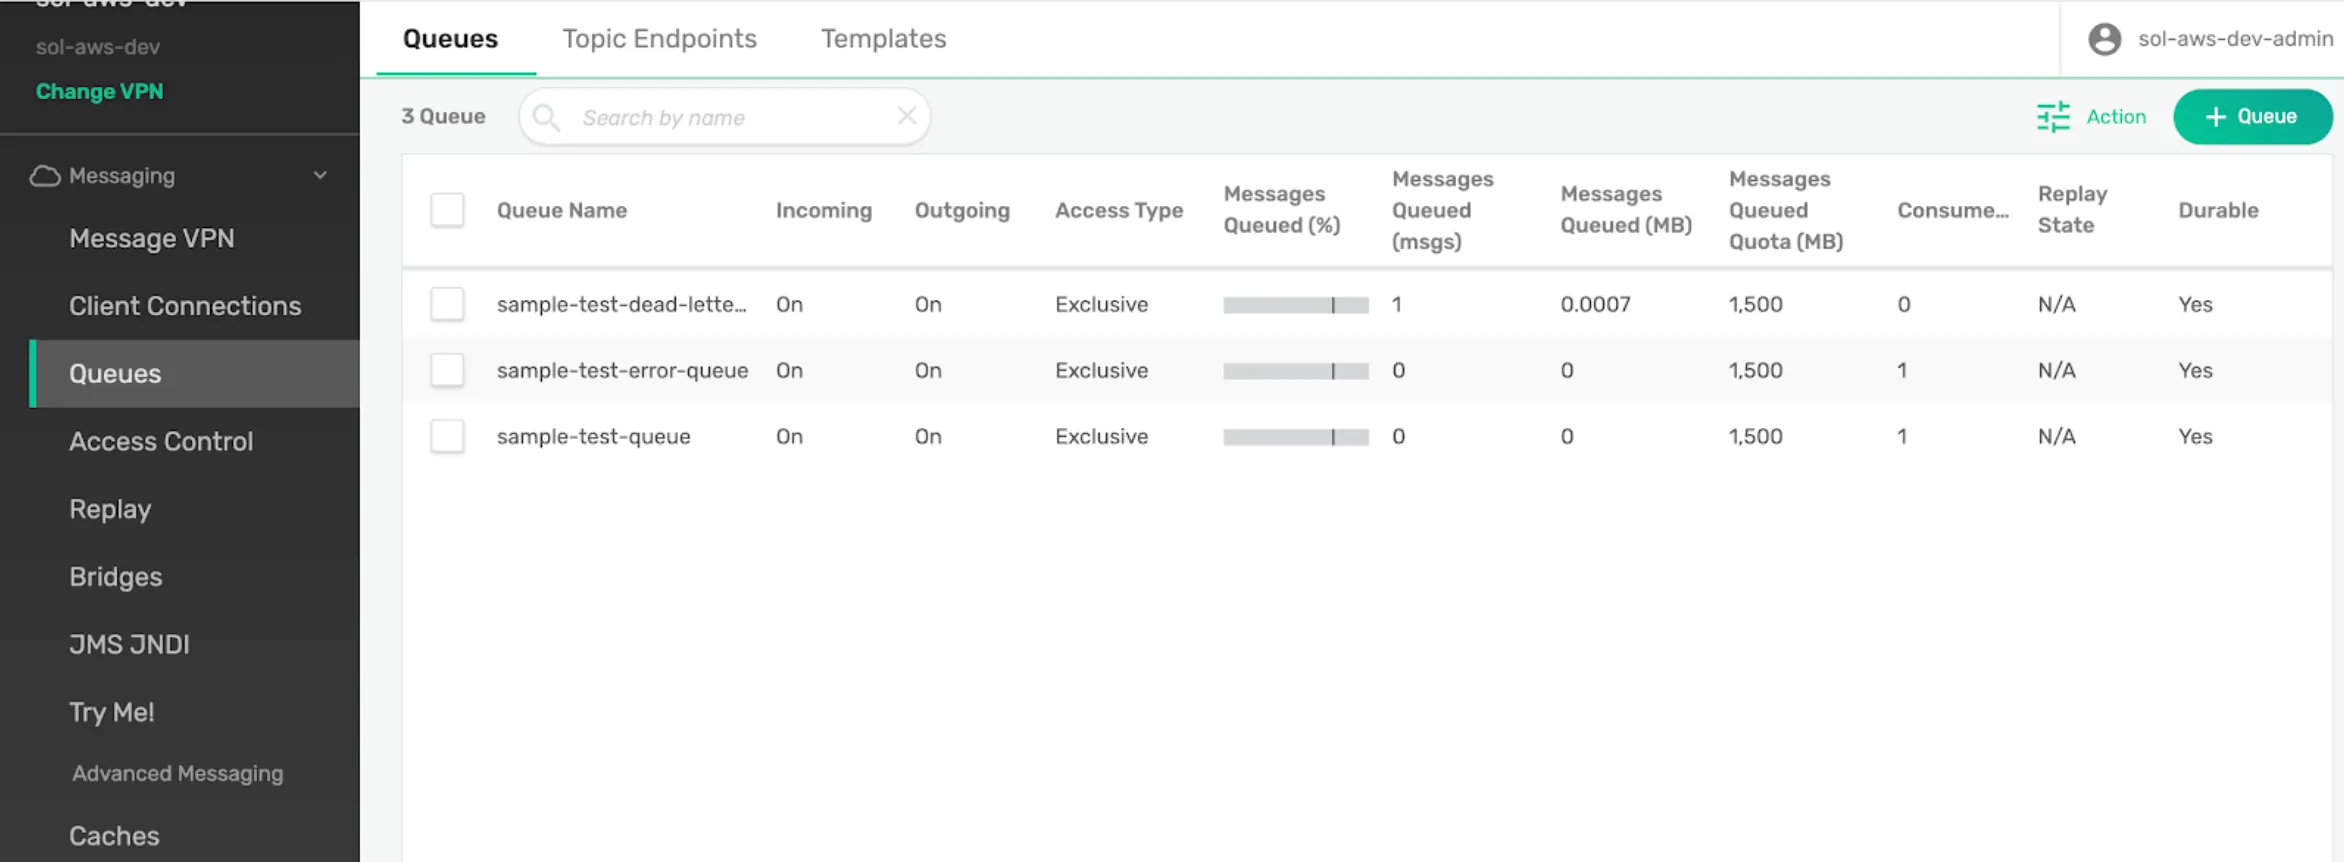Viewport: 2344px width, 862px height.
Task: Click N/A replay state for sample-test-dead-letter
Action: tap(2056, 304)
